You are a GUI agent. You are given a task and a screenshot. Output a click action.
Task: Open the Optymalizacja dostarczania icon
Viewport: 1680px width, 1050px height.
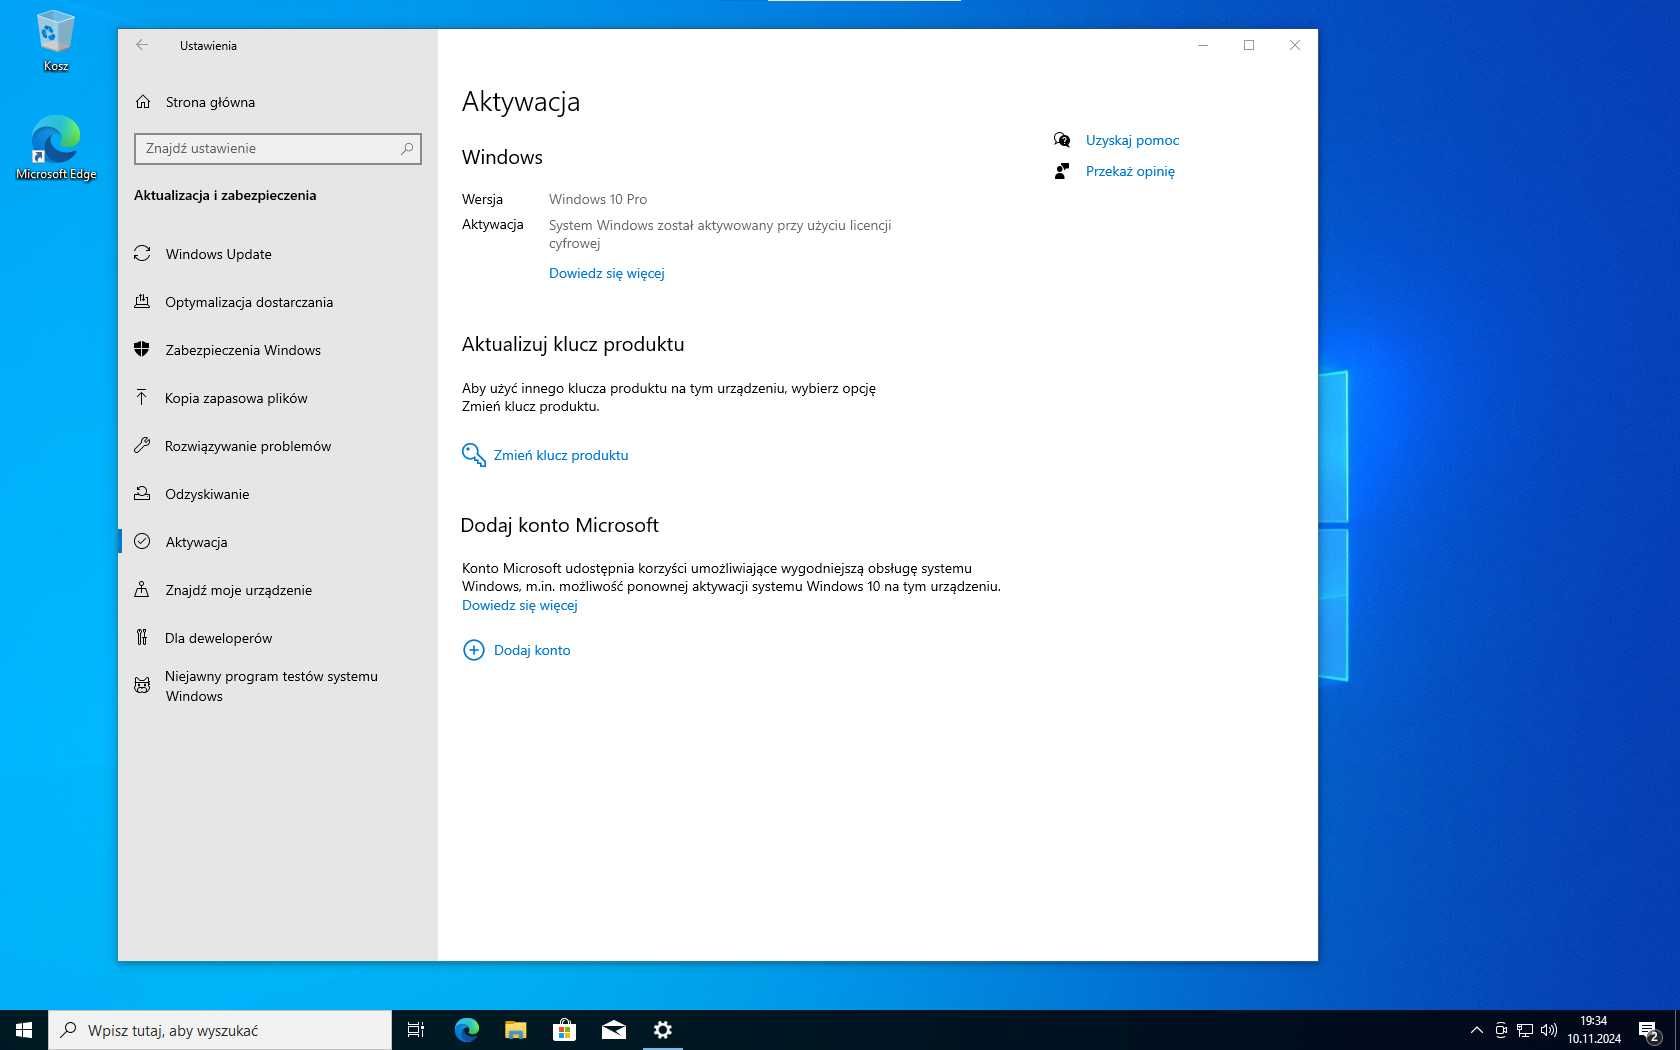coord(142,302)
